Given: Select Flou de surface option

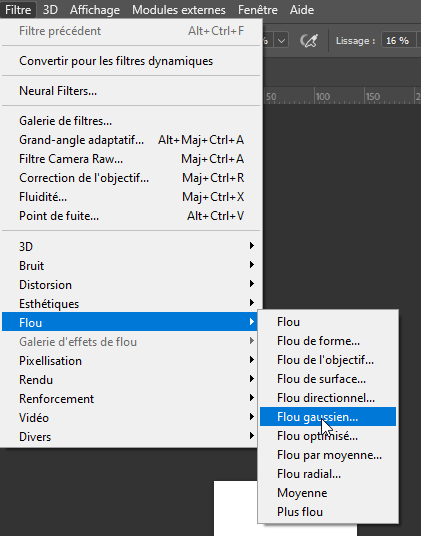Looking at the screenshot, I should tap(328, 379).
